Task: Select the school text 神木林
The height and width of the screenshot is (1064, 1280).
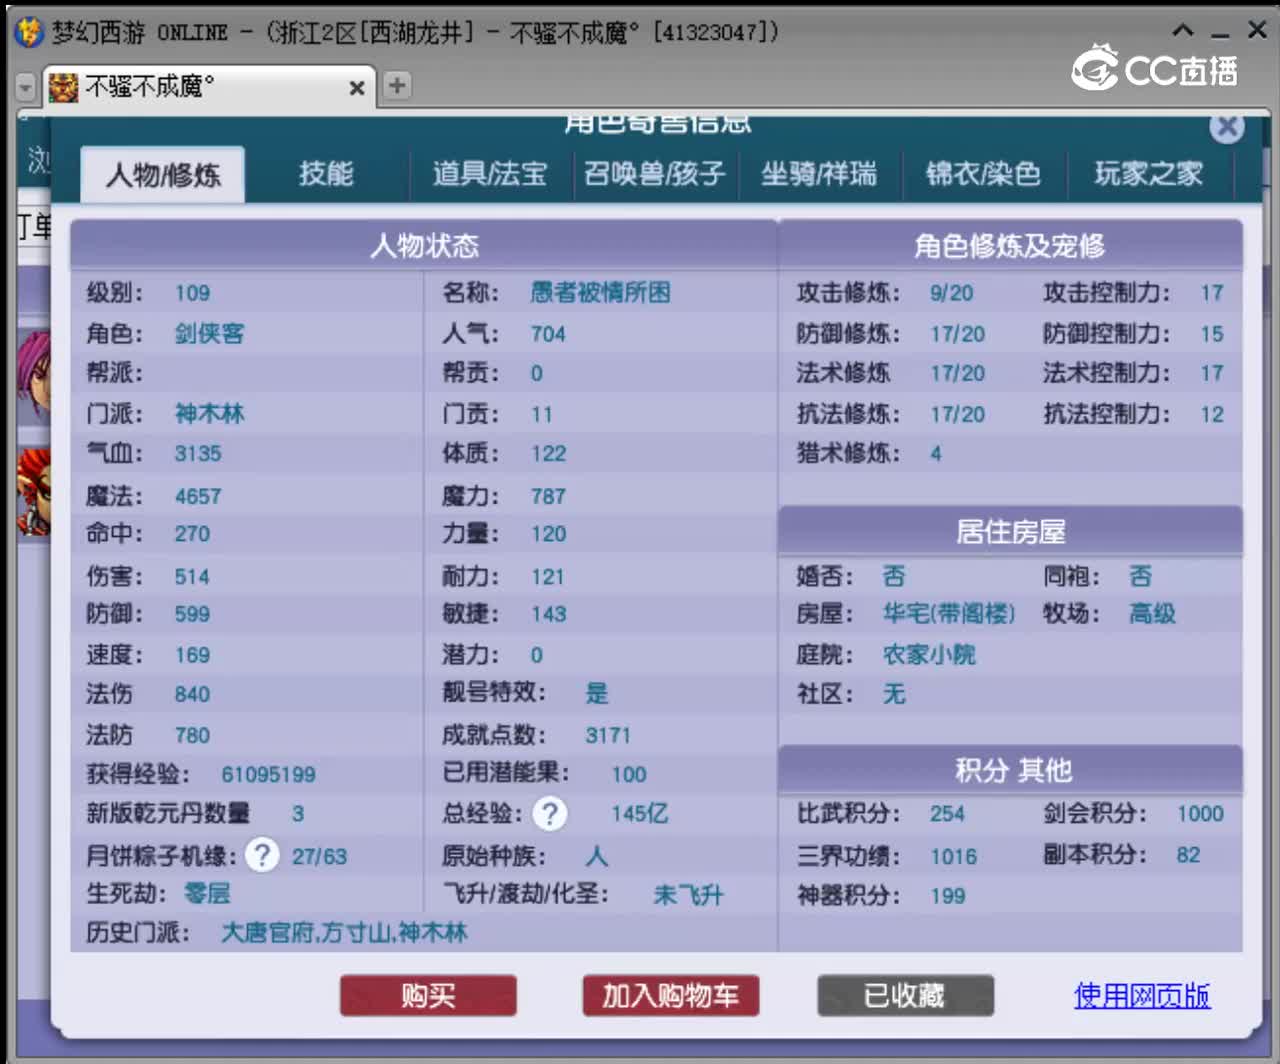Action: click(x=209, y=414)
